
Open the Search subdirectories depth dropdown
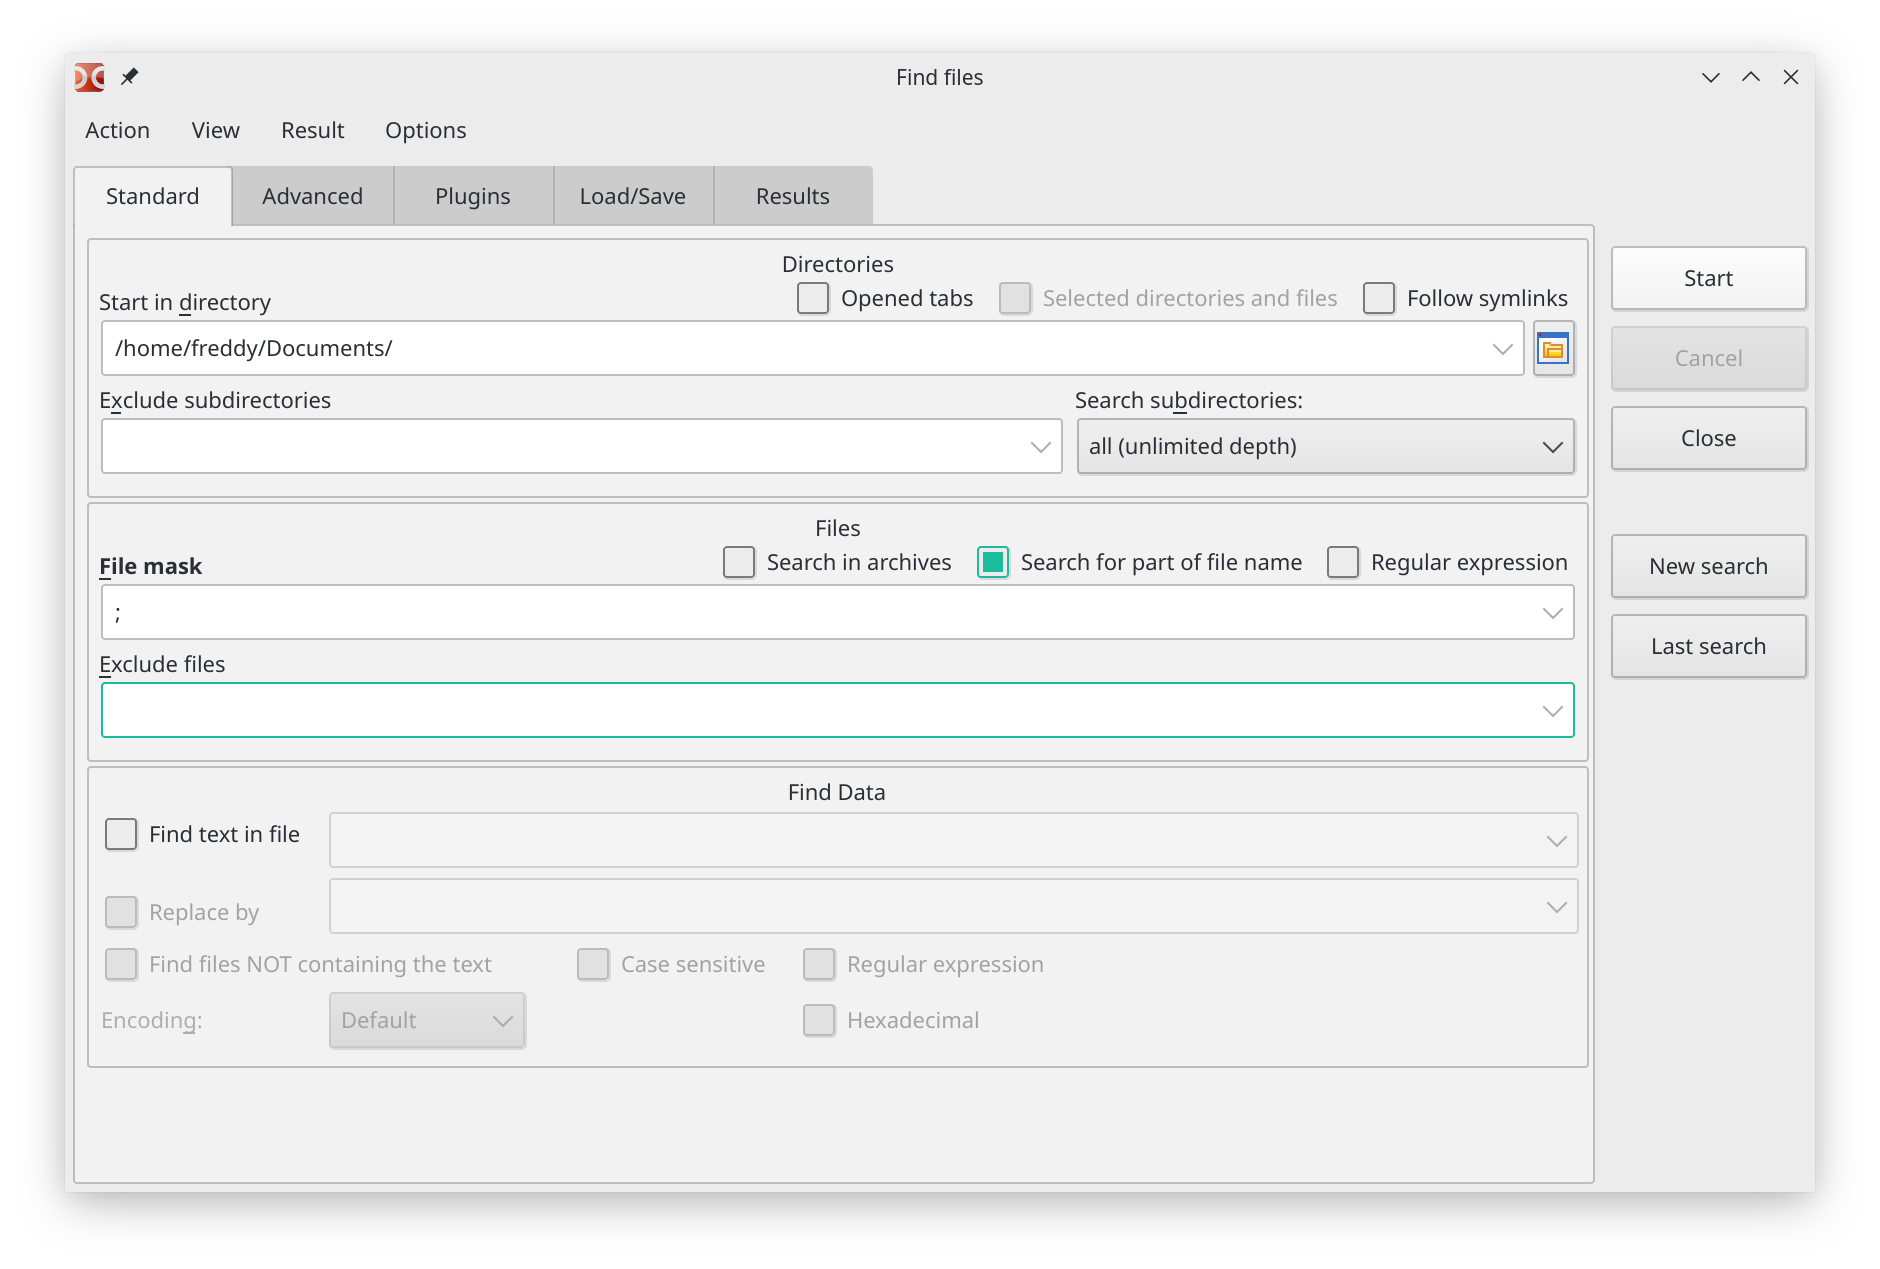click(x=1324, y=446)
